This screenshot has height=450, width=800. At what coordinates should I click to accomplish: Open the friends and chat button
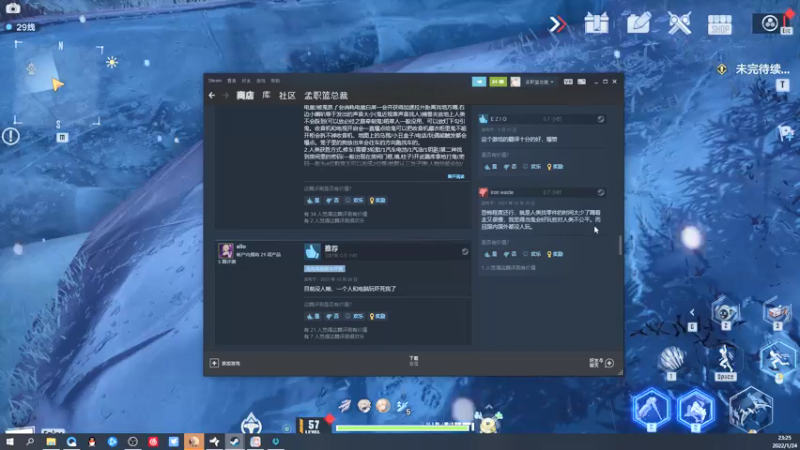pos(602,363)
